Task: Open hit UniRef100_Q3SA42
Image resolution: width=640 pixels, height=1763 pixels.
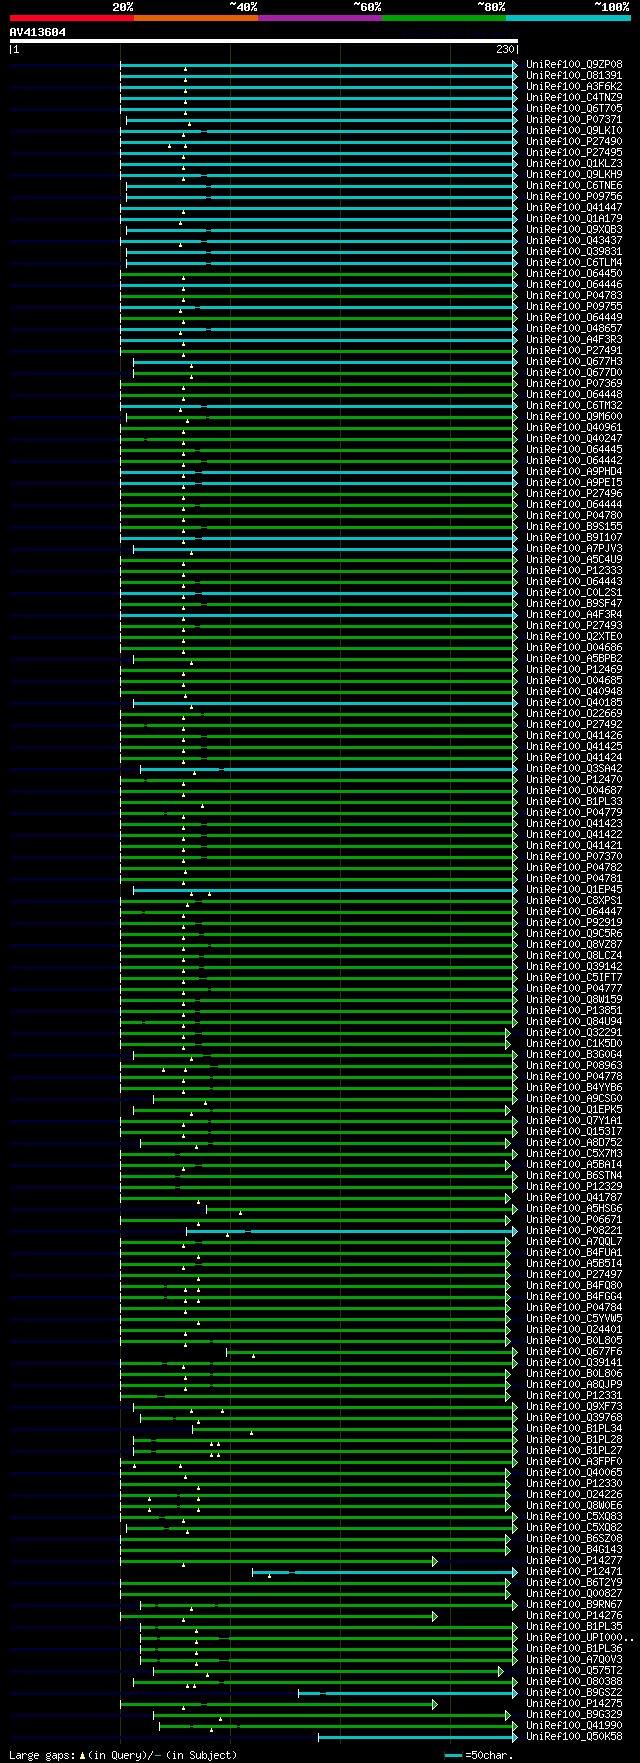Action: click(574, 769)
